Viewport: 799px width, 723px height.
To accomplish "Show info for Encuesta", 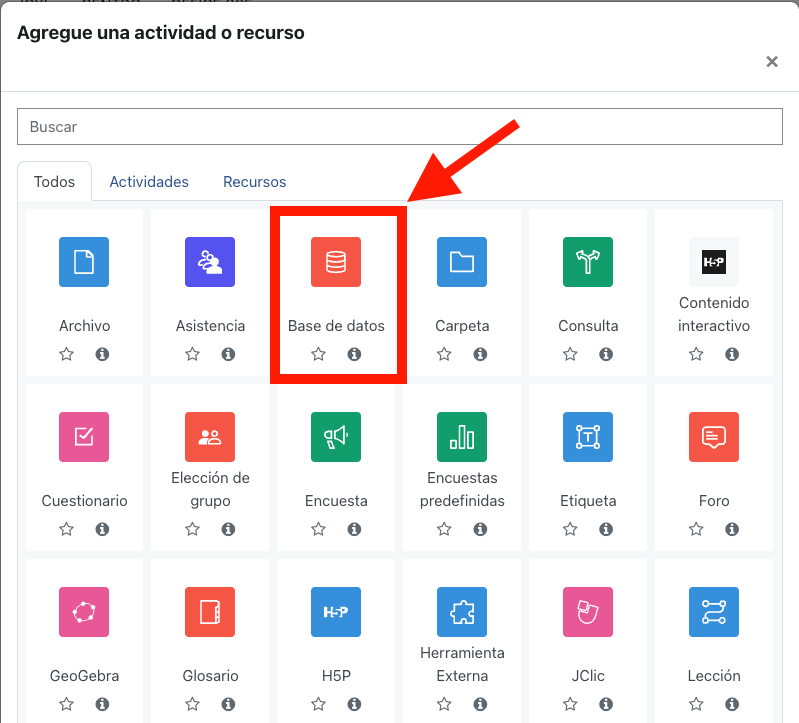I will tap(354, 529).
